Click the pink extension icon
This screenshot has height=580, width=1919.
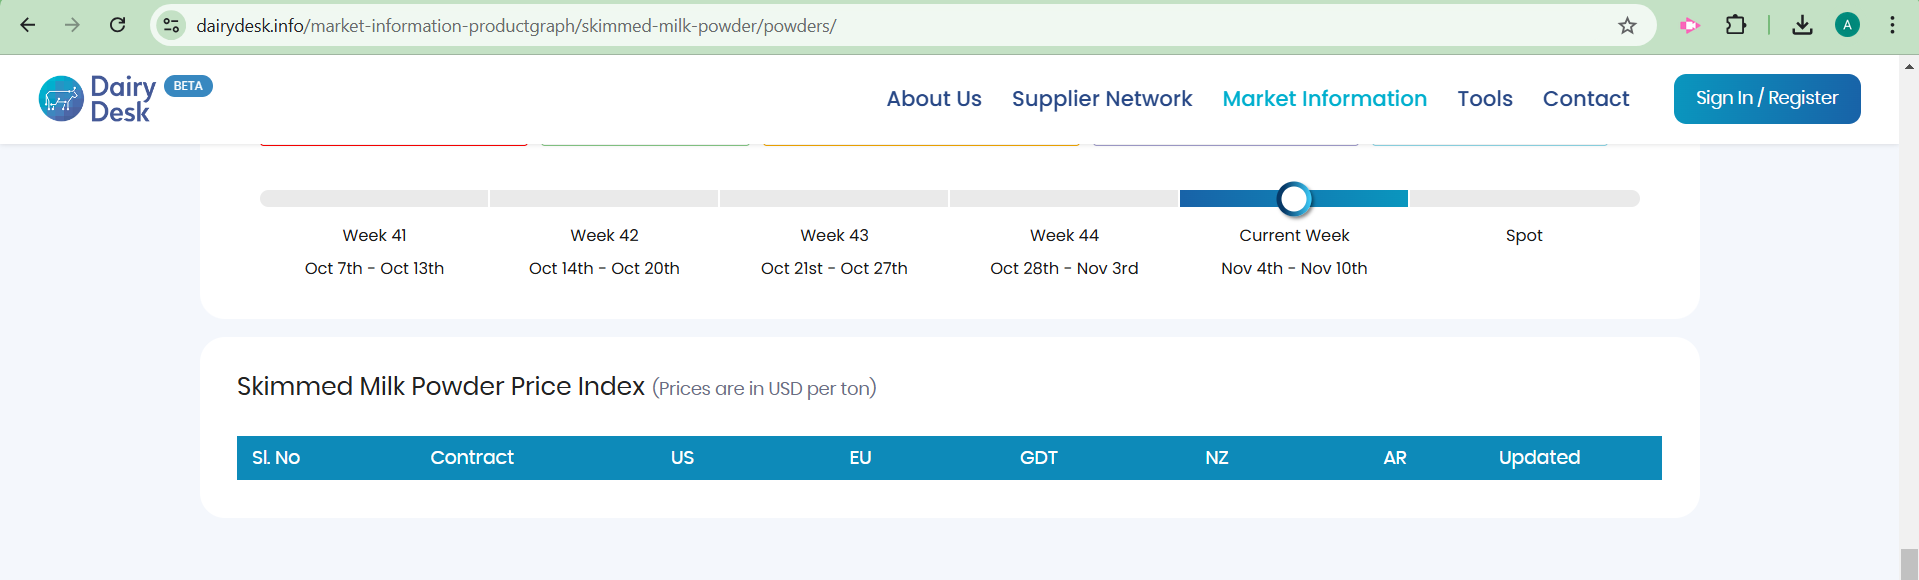point(1690,25)
